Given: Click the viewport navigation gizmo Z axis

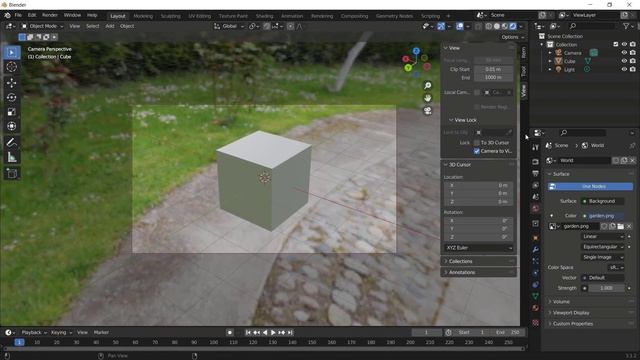Looking at the screenshot, I should pos(416,51).
